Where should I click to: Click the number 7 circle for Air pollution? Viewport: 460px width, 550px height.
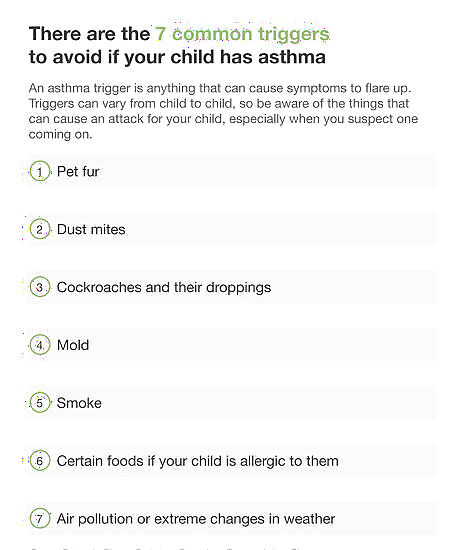point(40,518)
